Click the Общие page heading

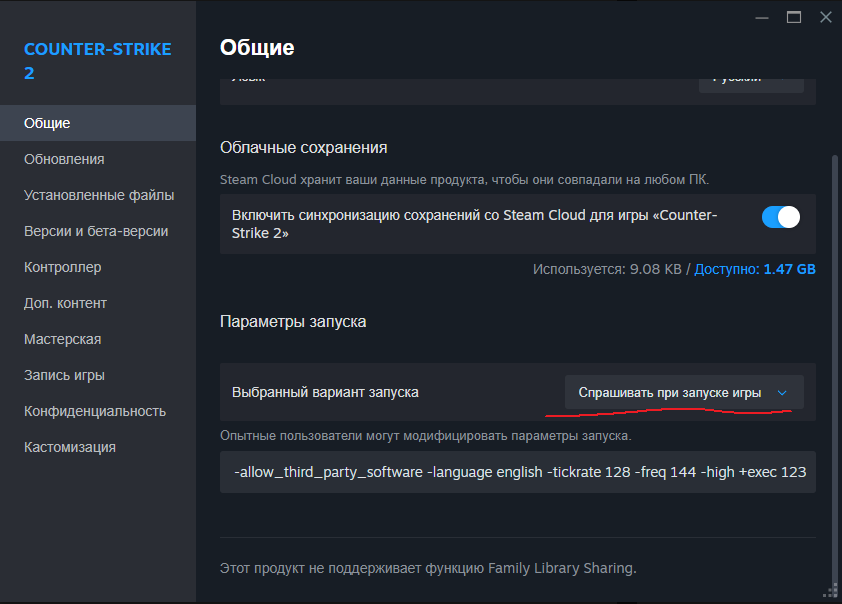point(257,48)
